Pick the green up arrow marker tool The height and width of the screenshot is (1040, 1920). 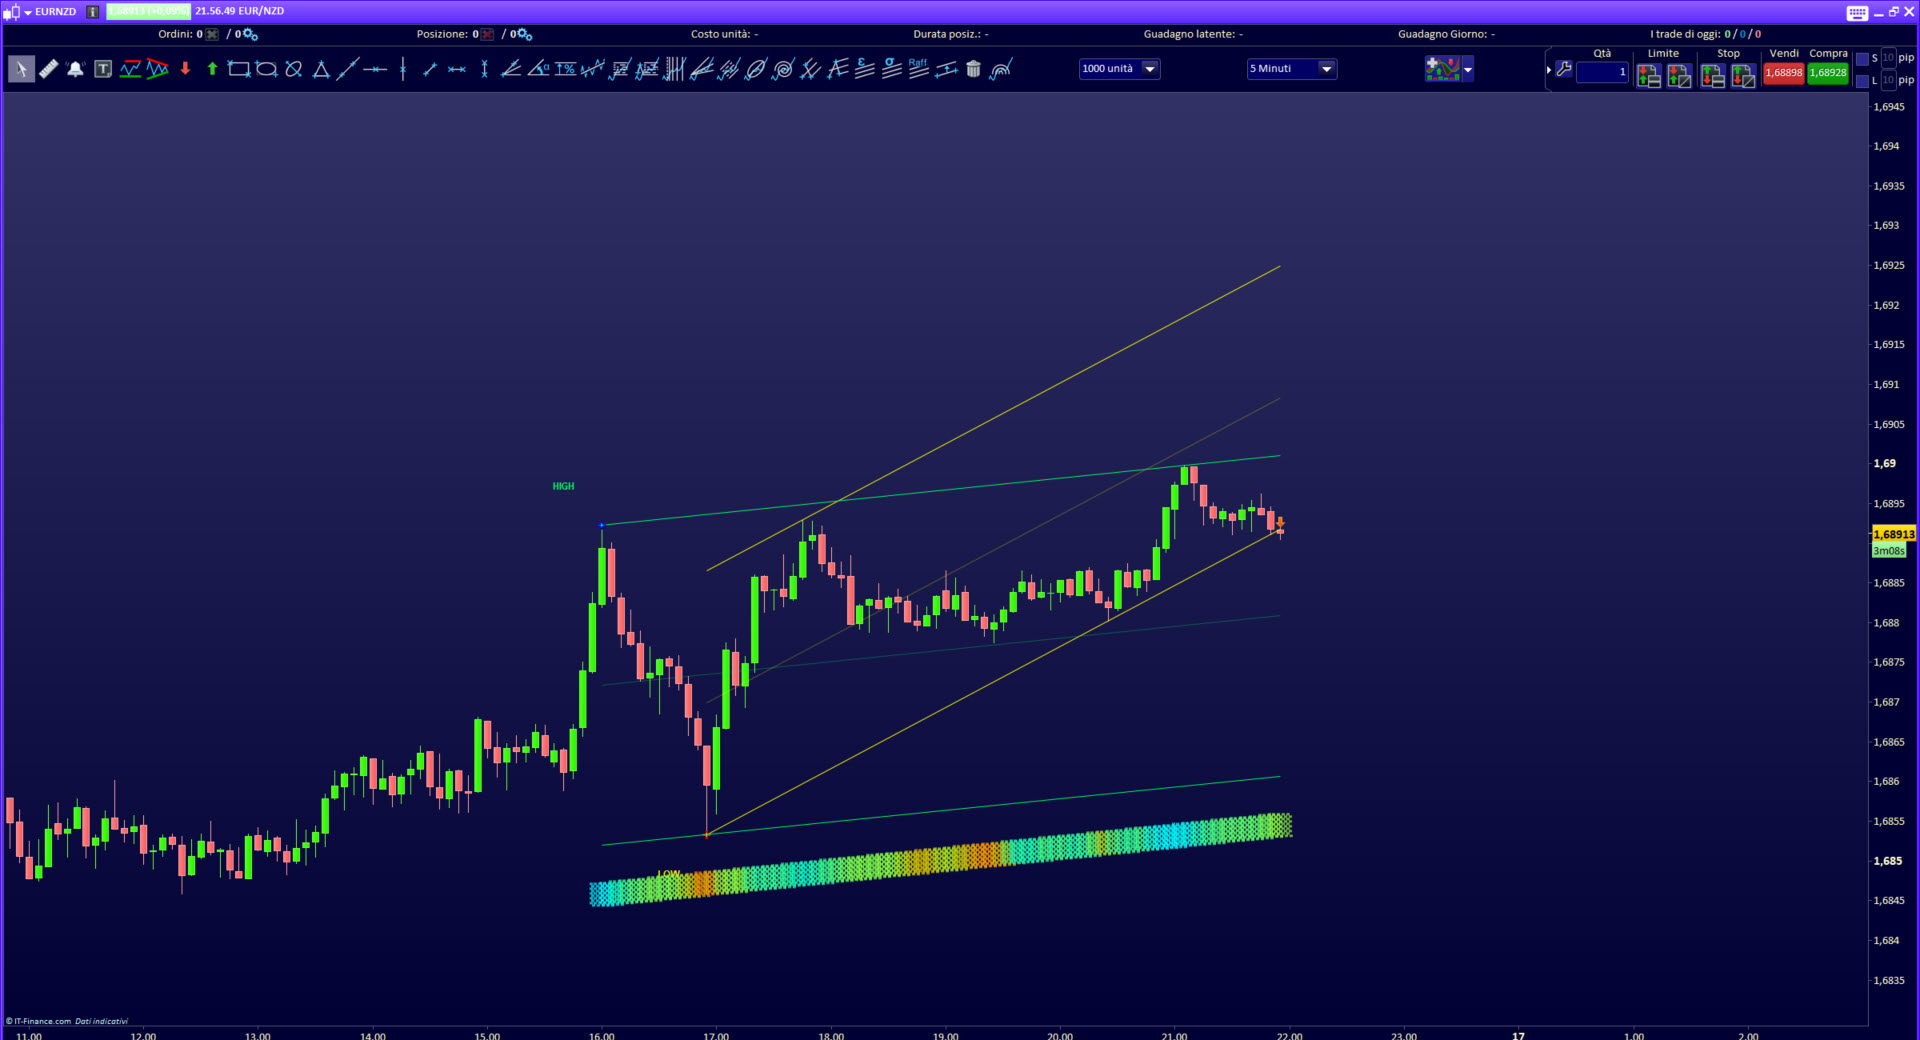pyautogui.click(x=212, y=69)
